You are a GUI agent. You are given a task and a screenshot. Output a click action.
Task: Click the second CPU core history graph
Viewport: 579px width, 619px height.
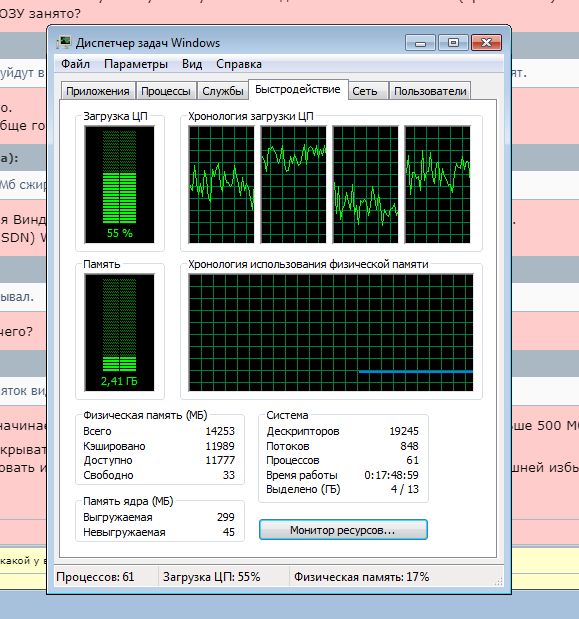pos(294,184)
